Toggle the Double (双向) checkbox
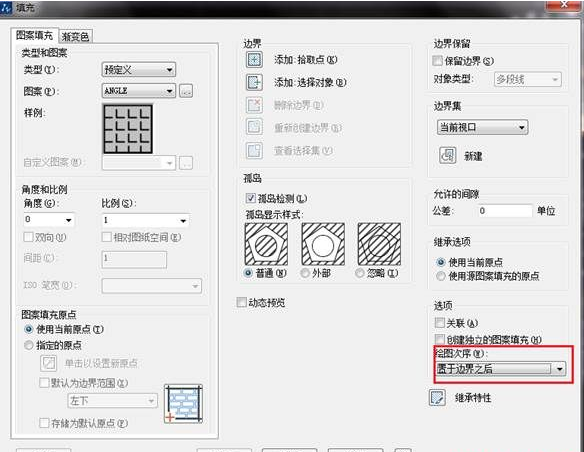This screenshot has width=584, height=452. point(29,237)
